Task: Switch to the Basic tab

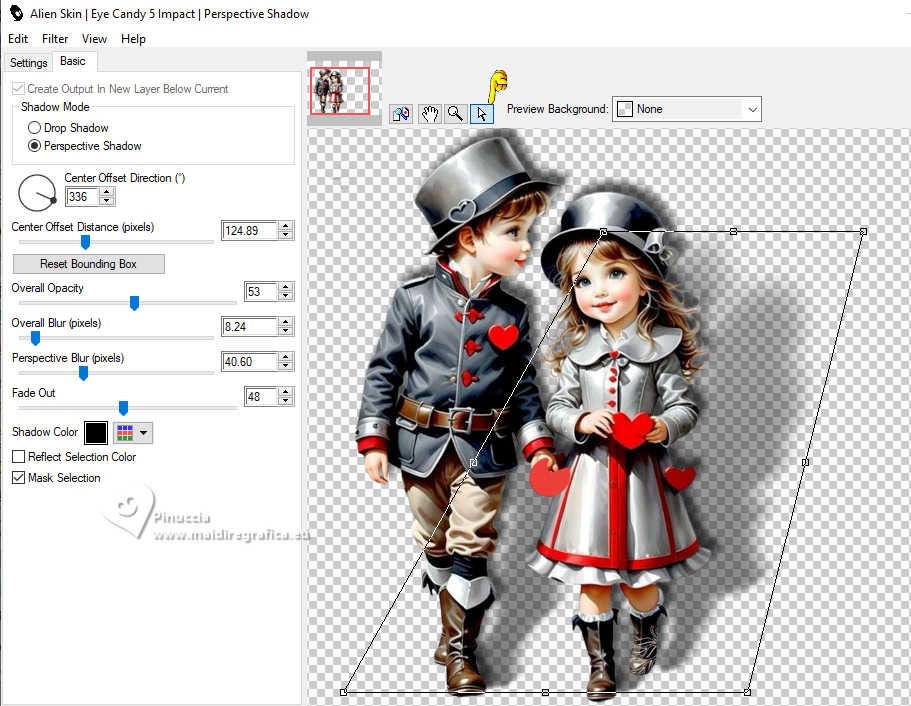Action: pos(73,61)
